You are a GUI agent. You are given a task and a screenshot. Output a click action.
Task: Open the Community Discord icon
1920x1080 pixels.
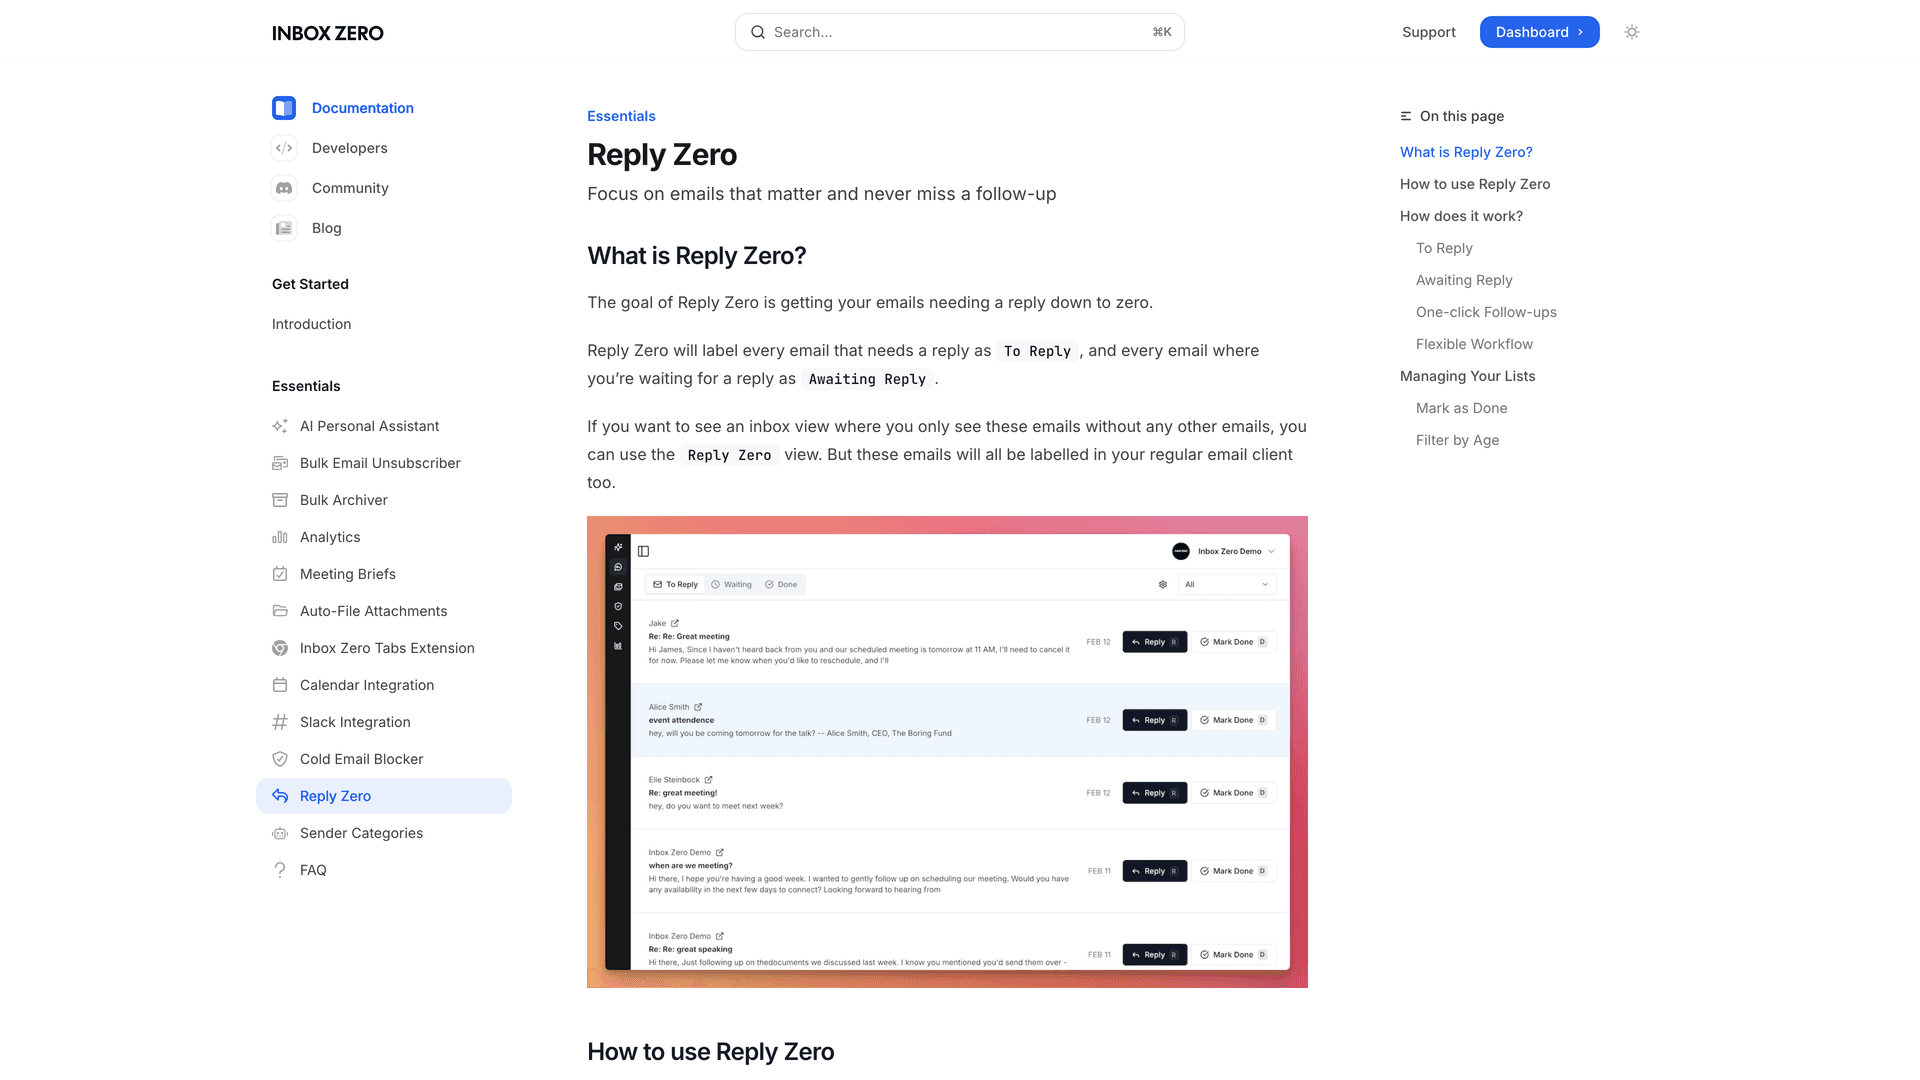(x=284, y=187)
